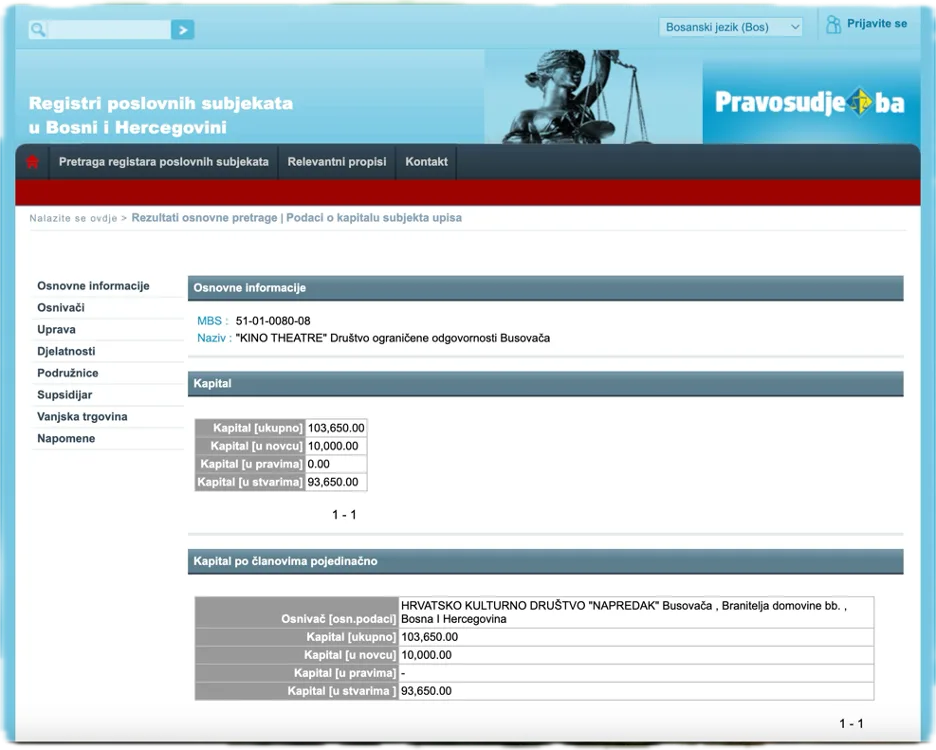Open the Bosanski jezik language dropdown
Image resolution: width=936 pixels, height=750 pixels.
[x=731, y=27]
